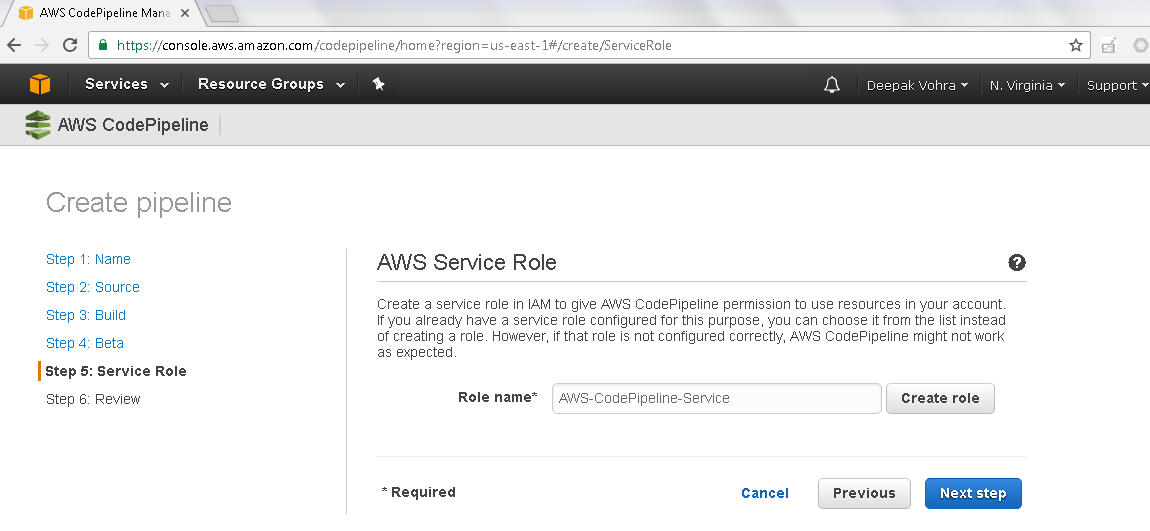The height and width of the screenshot is (531, 1150).
Task: Expand the Services dropdown menu
Action: click(x=127, y=84)
